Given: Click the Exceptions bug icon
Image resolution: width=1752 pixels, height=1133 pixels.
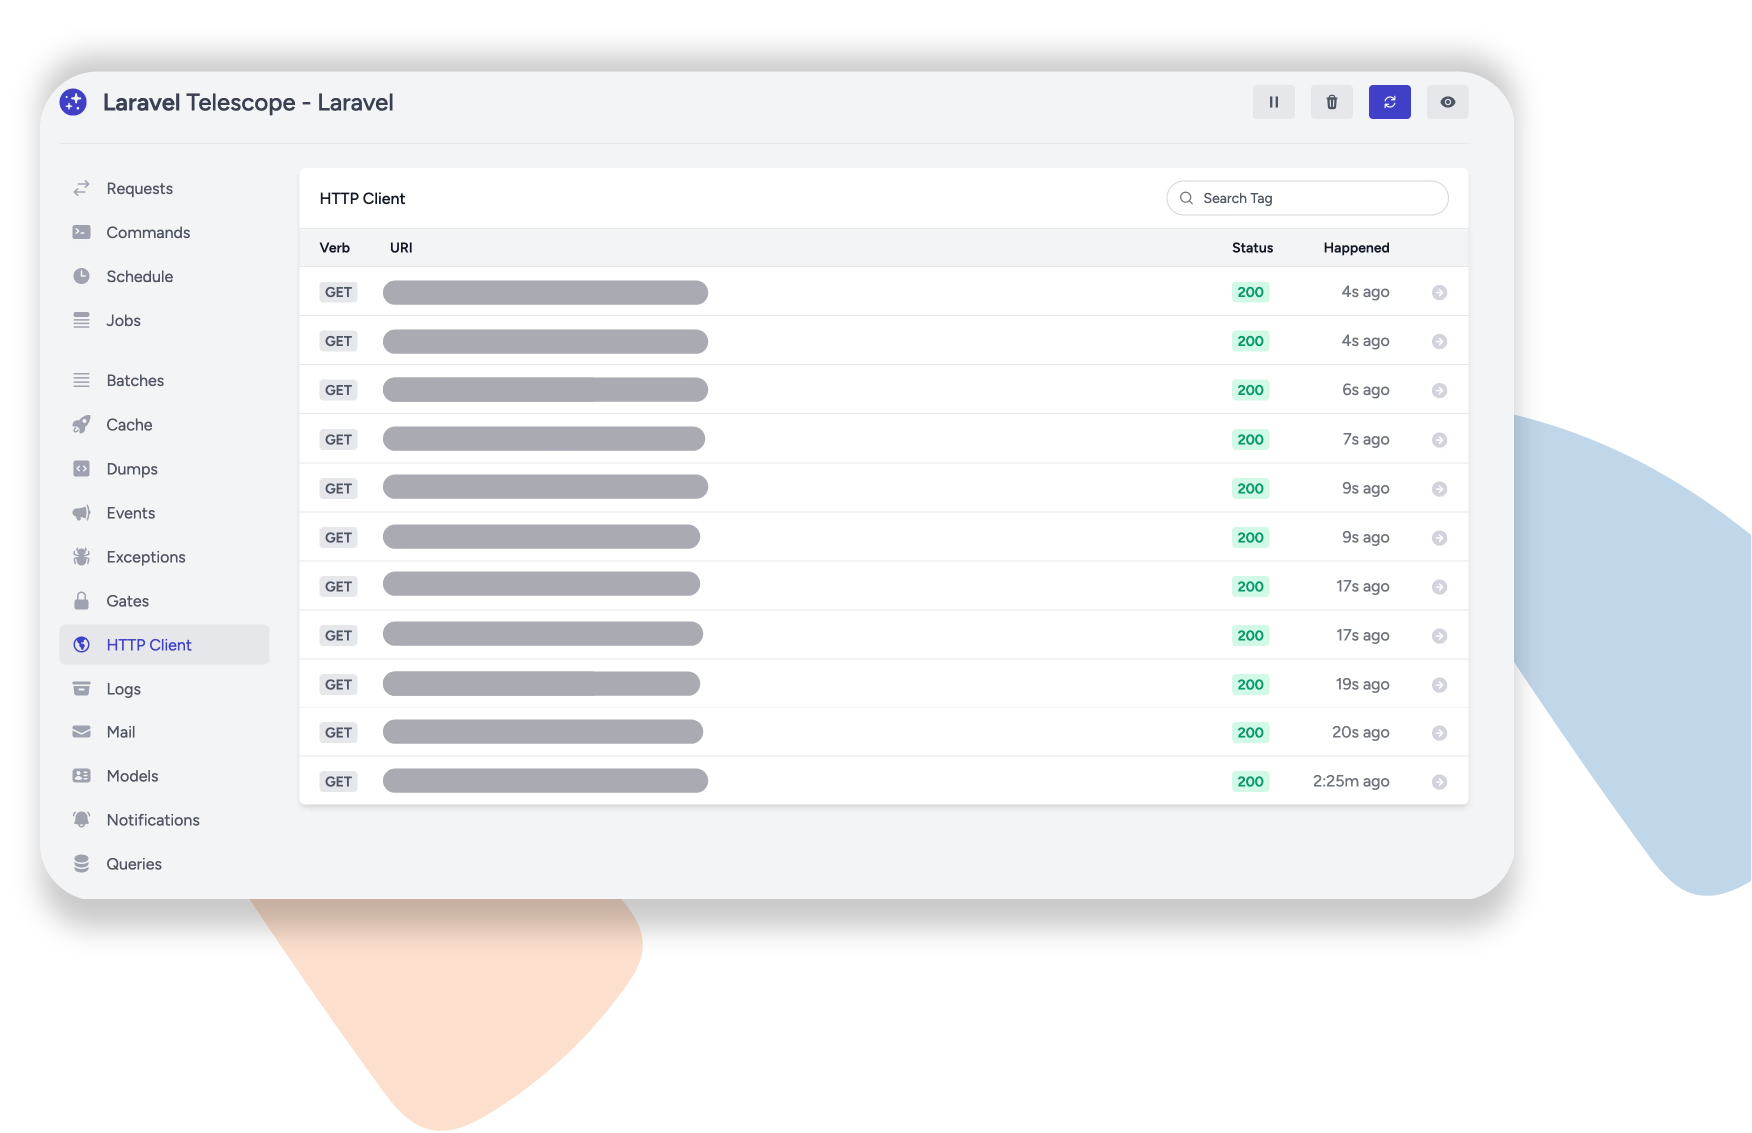Looking at the screenshot, I should point(82,556).
